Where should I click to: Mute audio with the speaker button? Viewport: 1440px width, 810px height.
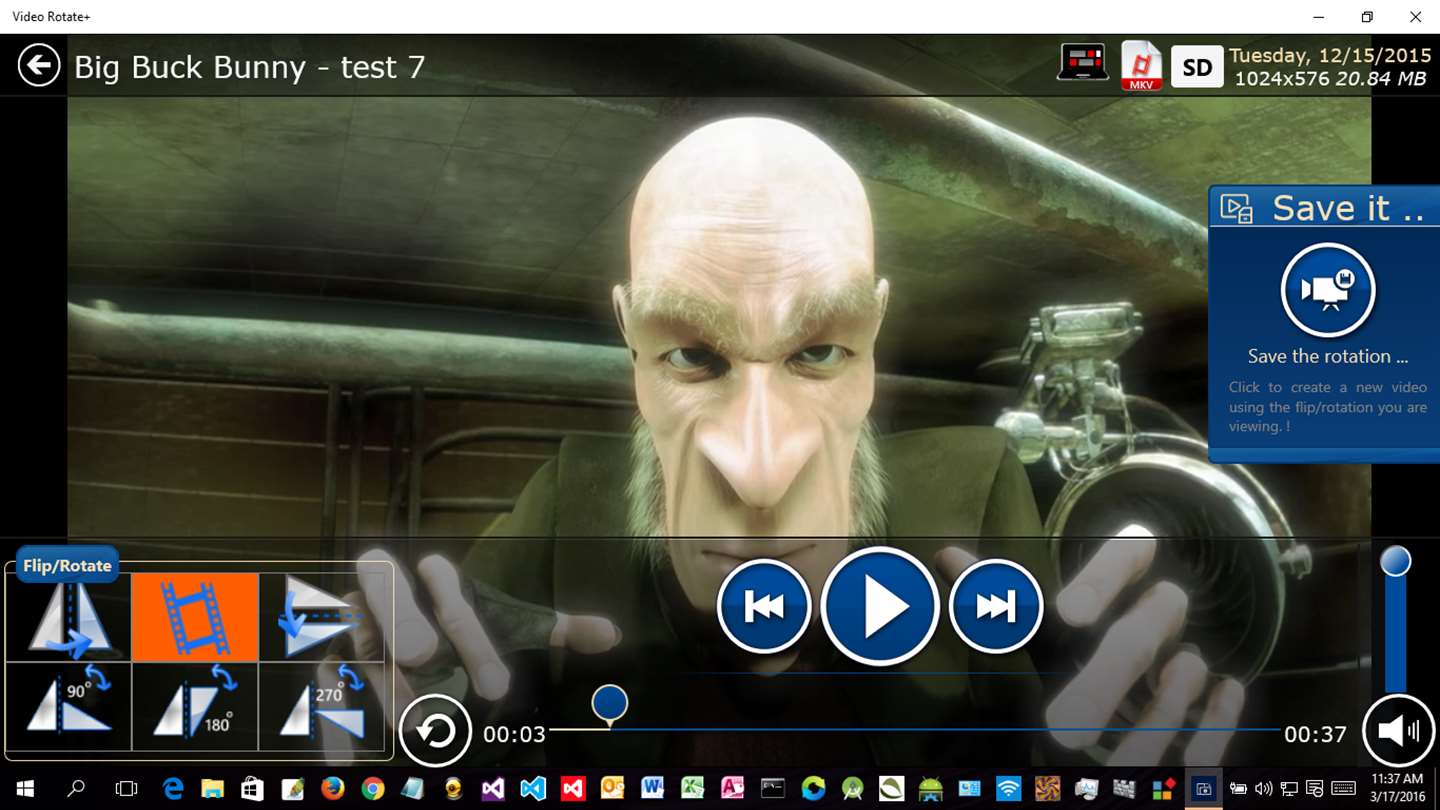(x=1399, y=731)
